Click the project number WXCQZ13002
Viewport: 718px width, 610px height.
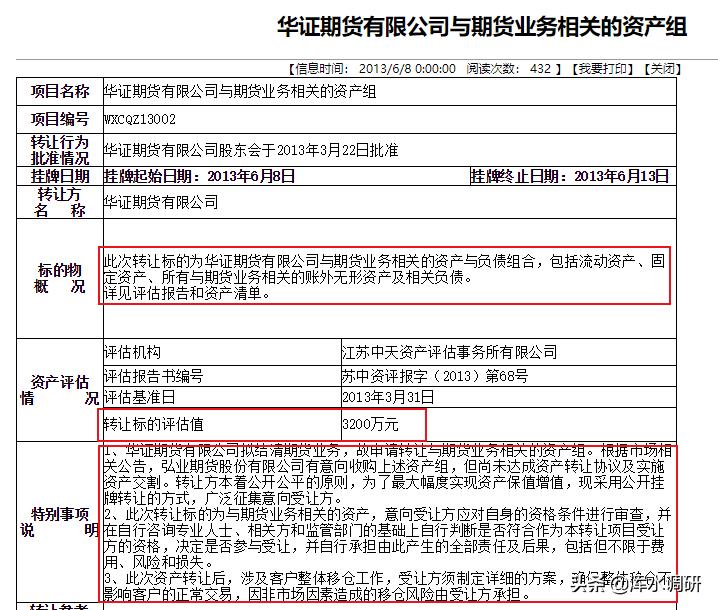pos(140,120)
